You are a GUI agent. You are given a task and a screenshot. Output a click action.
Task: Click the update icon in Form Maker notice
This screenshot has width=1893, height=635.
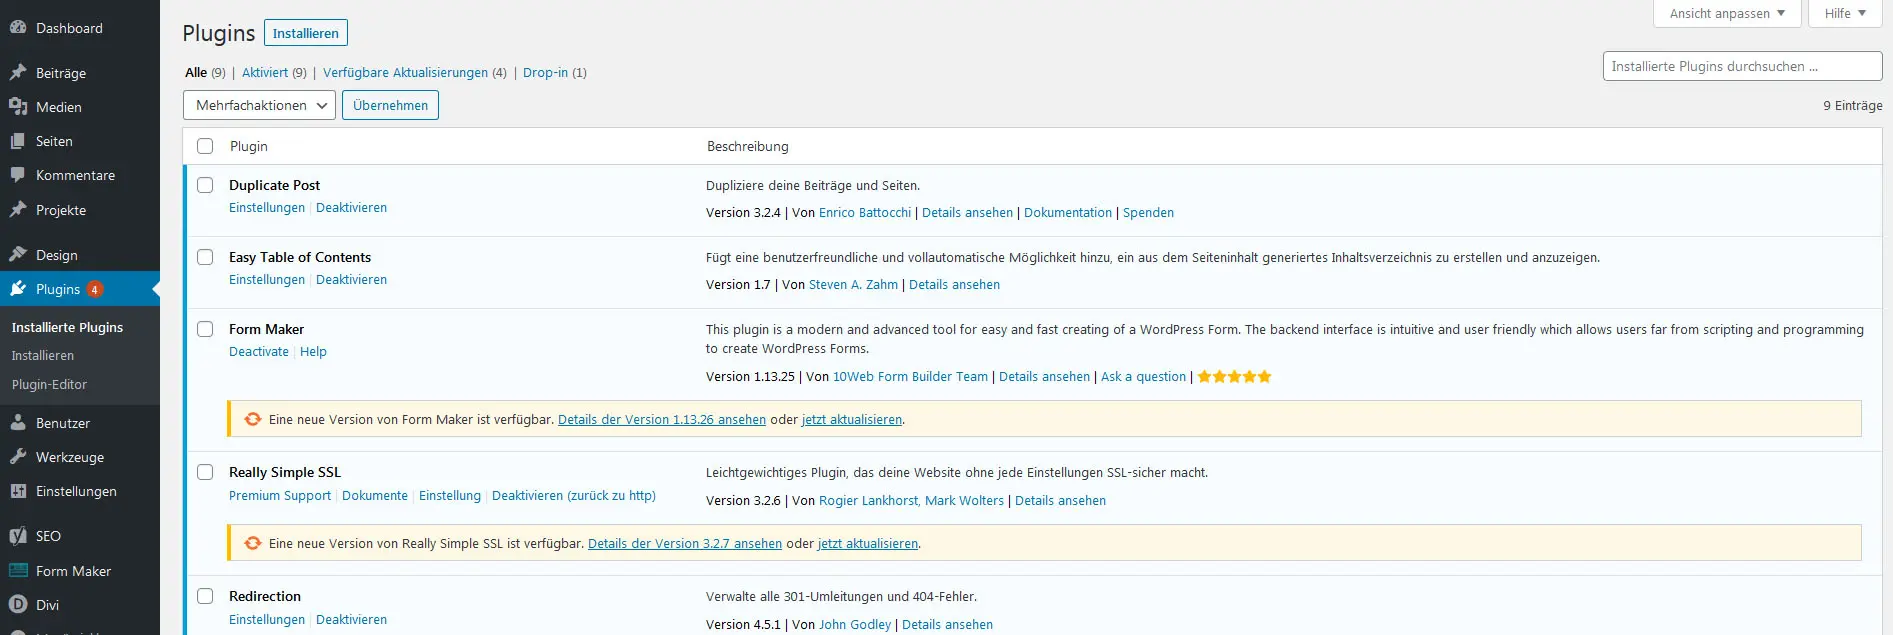(x=253, y=419)
